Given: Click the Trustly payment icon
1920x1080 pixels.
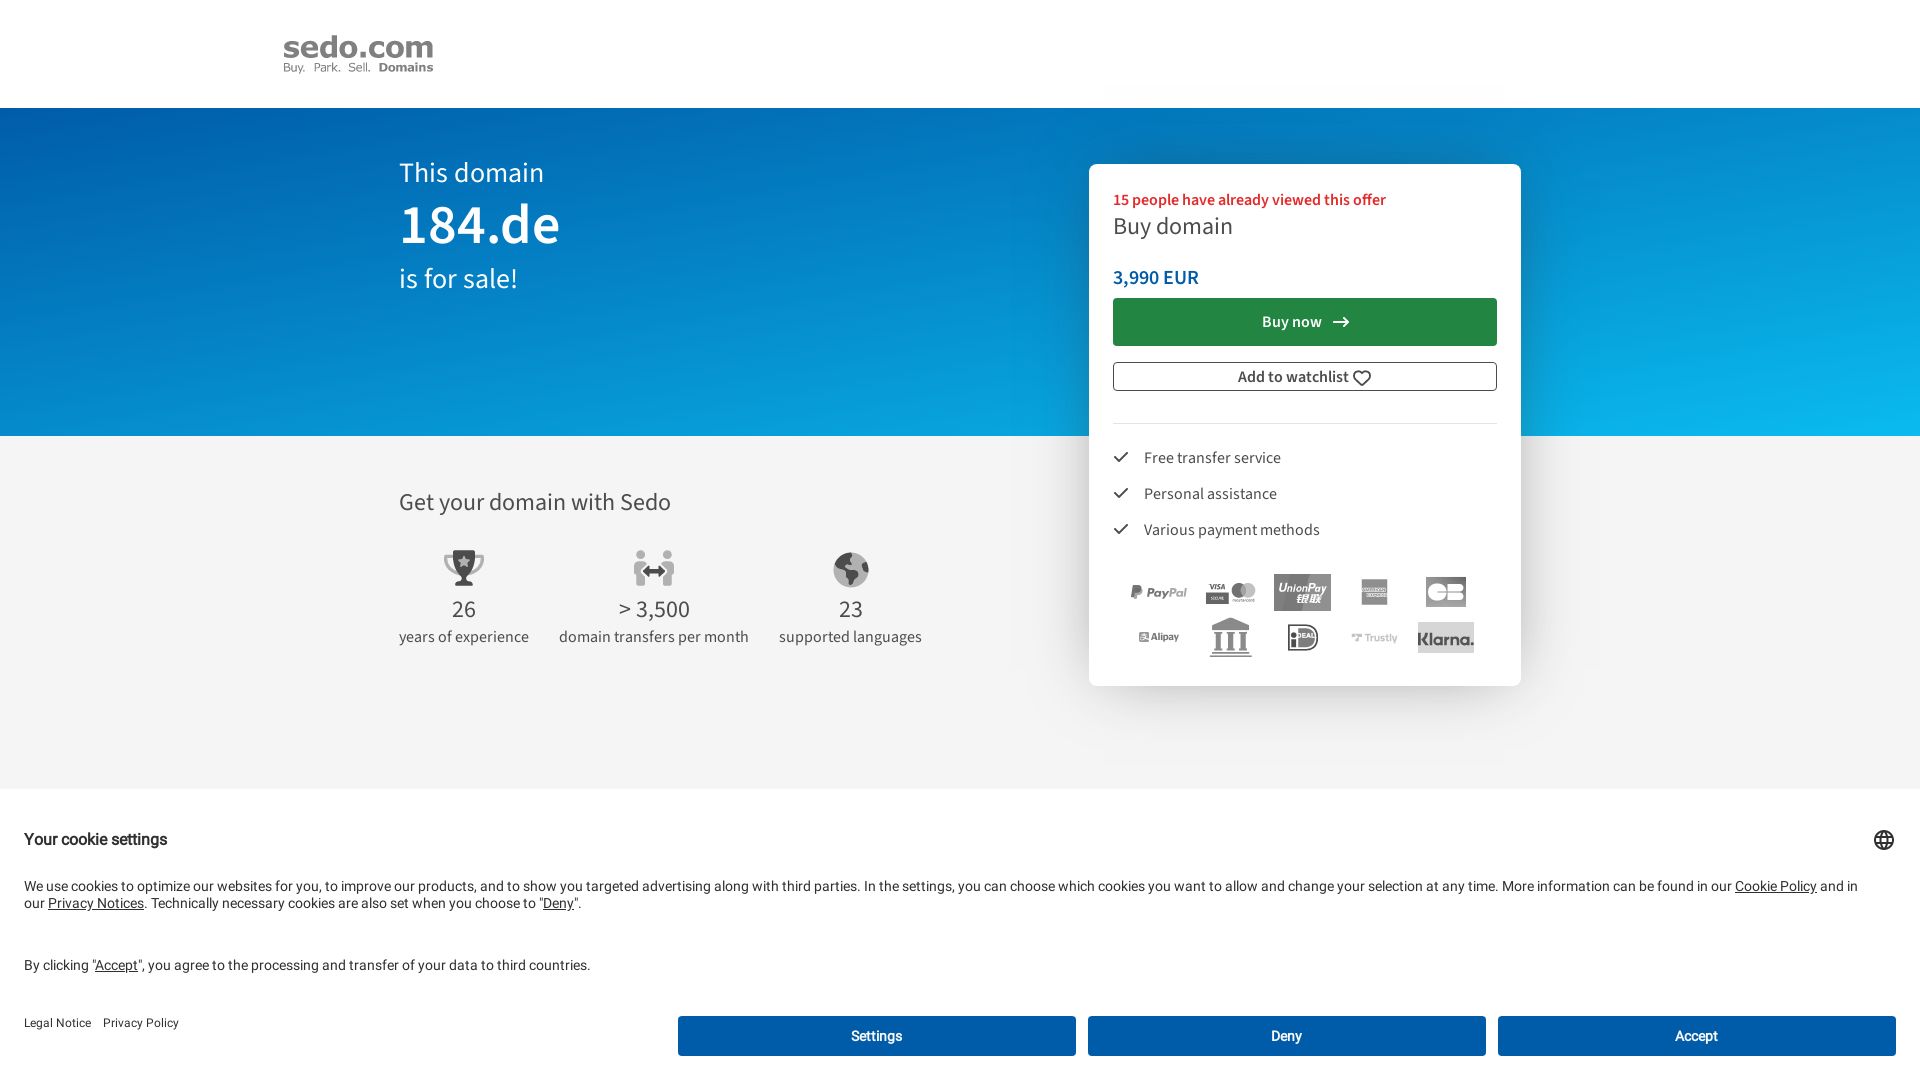Looking at the screenshot, I should click(x=1374, y=637).
